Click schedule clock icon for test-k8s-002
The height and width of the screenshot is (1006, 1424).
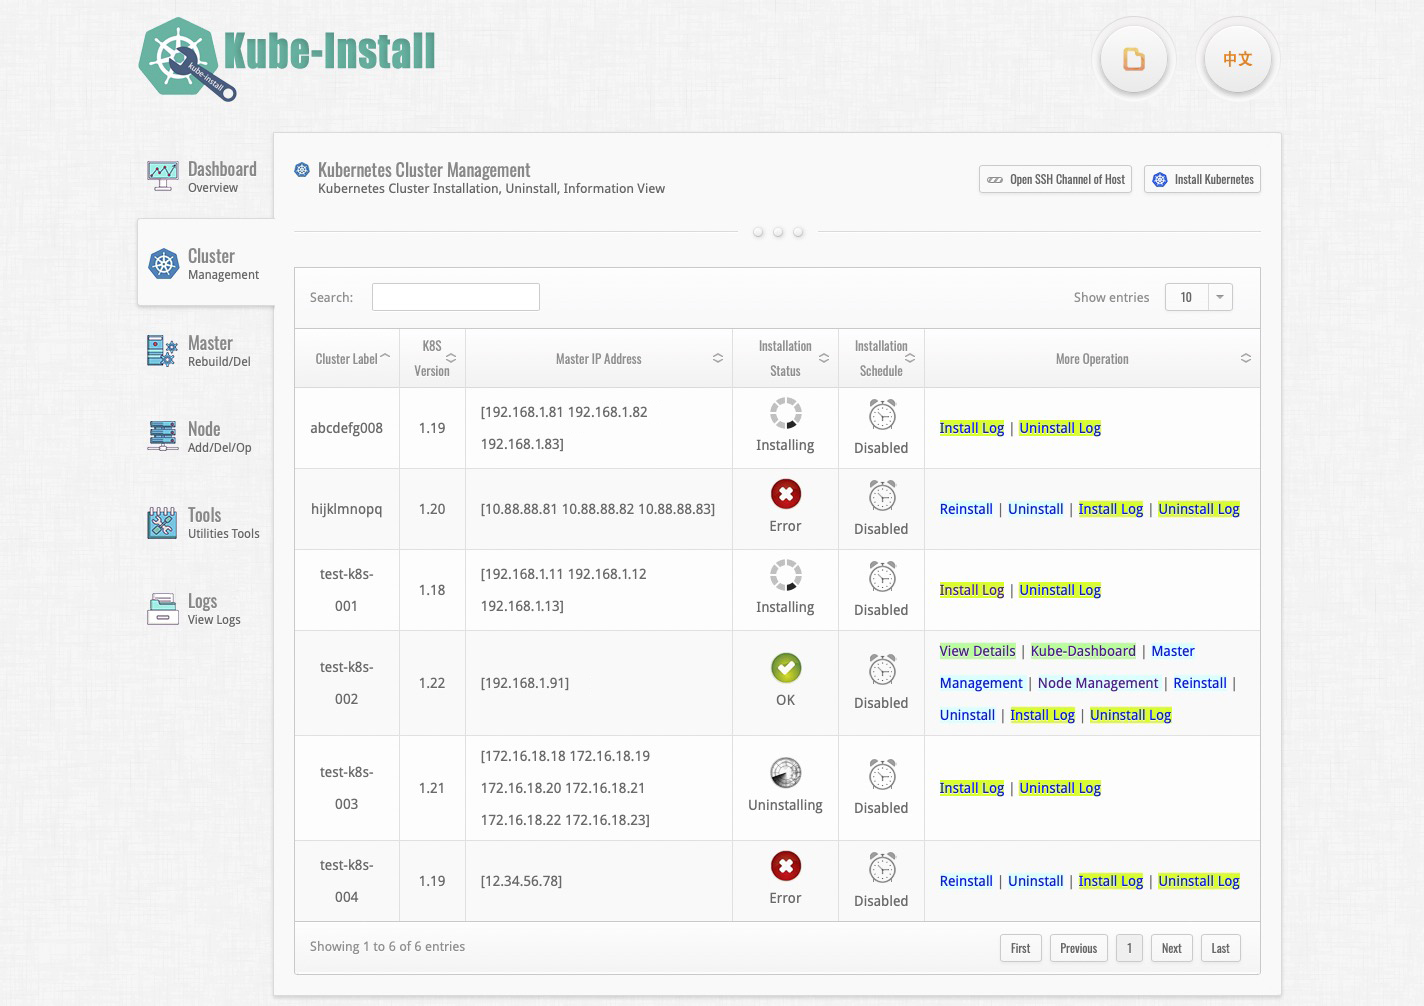click(x=882, y=669)
